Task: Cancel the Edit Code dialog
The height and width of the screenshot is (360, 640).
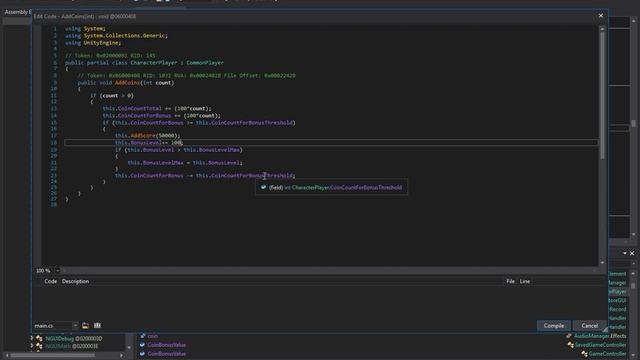Action: click(x=589, y=326)
